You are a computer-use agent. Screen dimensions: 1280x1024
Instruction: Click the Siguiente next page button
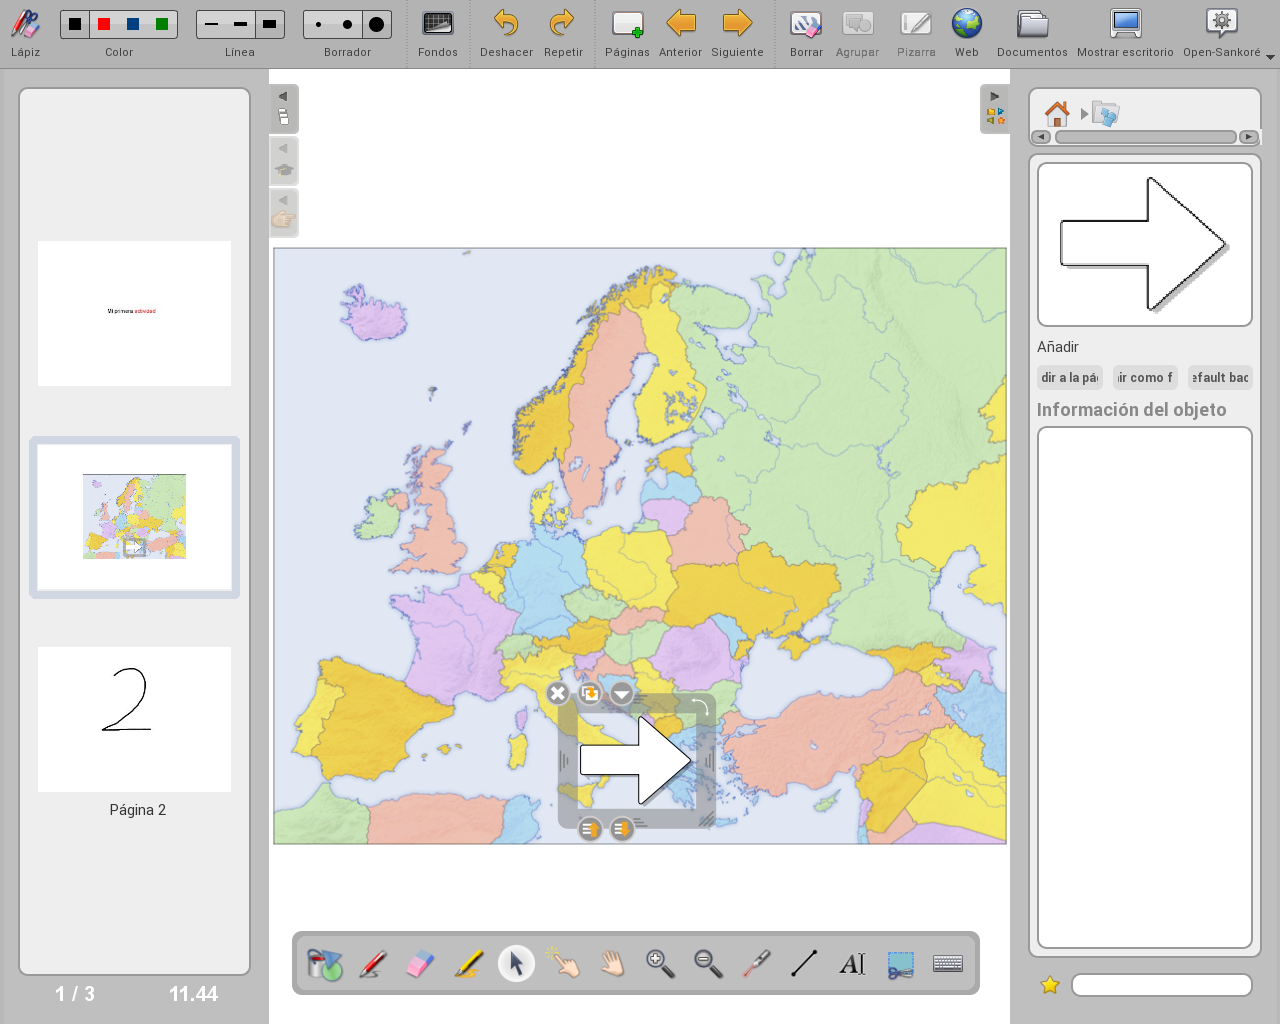coord(737,33)
